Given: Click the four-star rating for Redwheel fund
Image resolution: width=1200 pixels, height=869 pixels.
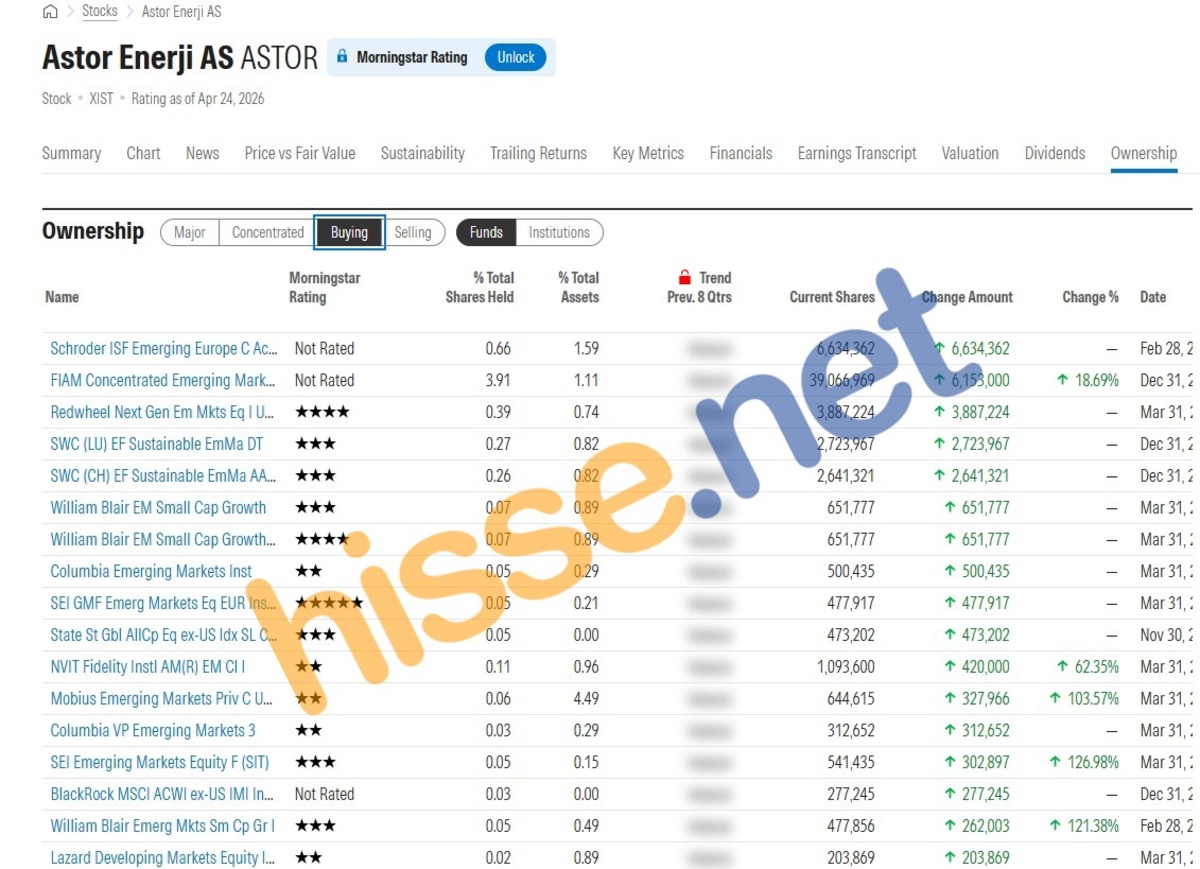Looking at the screenshot, I should 322,412.
